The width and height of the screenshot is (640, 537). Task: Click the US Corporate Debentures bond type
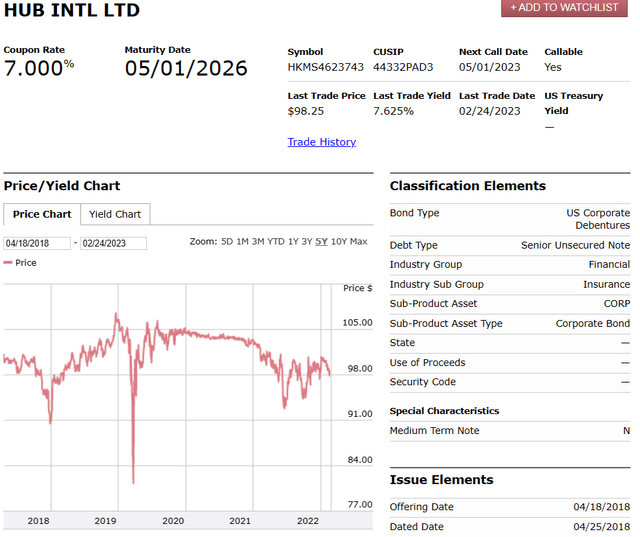[598, 219]
